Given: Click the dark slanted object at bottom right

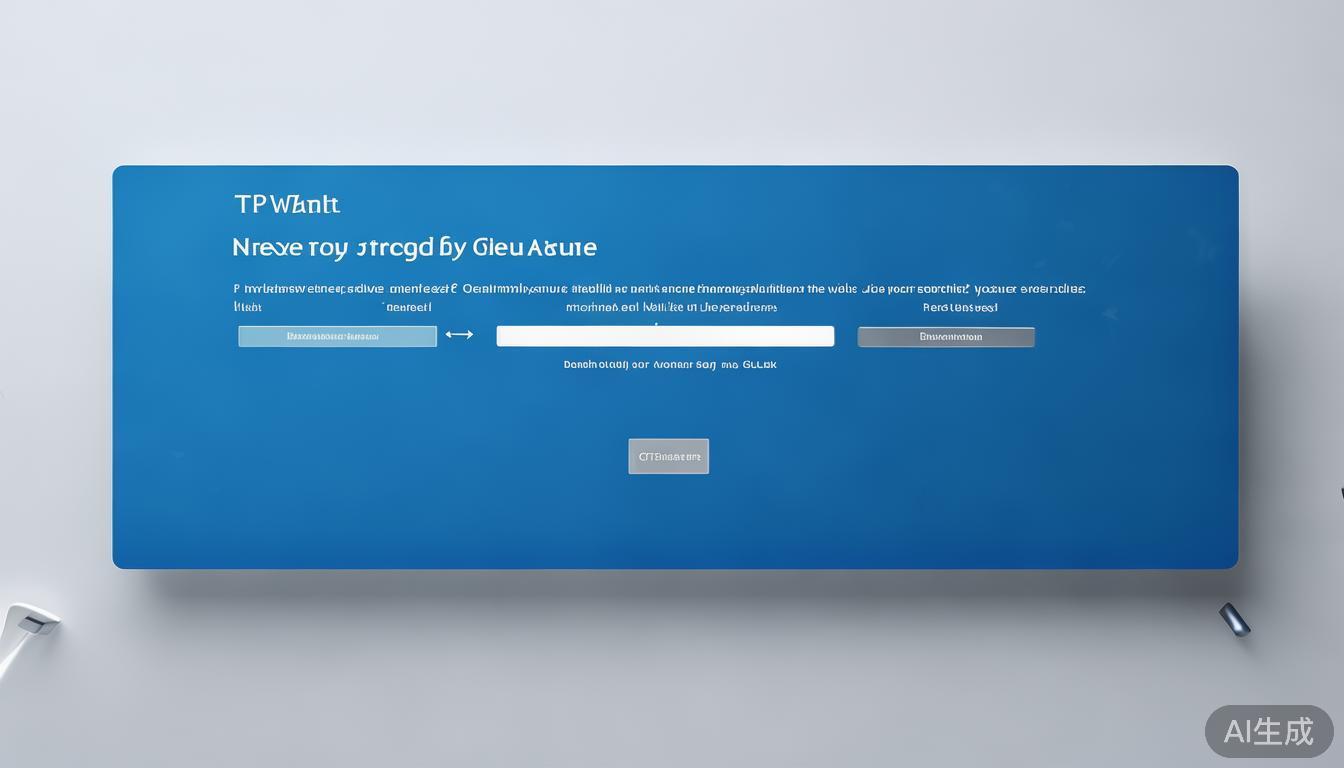Looking at the screenshot, I should [1234, 619].
